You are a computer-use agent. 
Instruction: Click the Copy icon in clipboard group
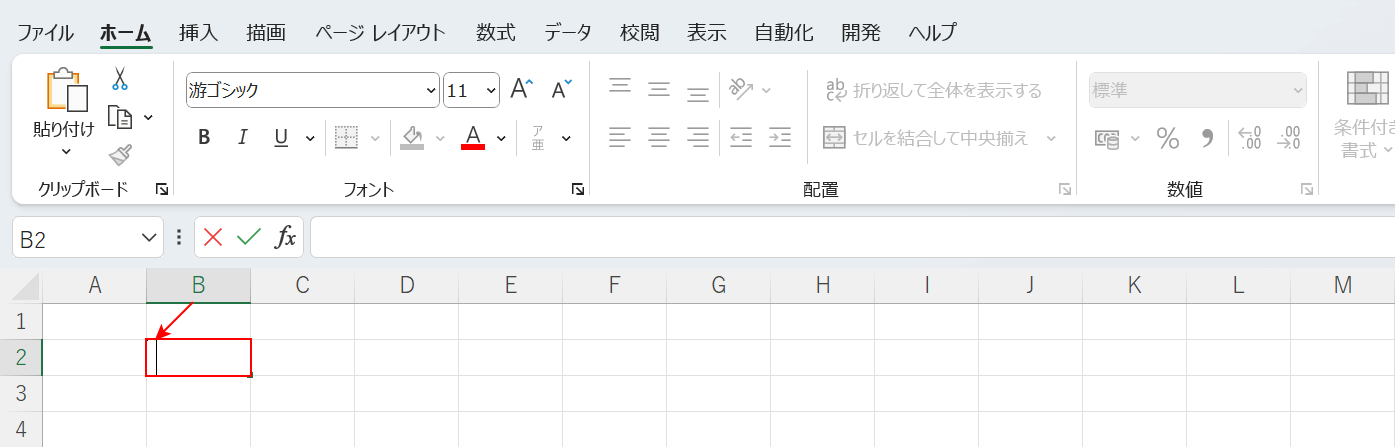coord(120,117)
